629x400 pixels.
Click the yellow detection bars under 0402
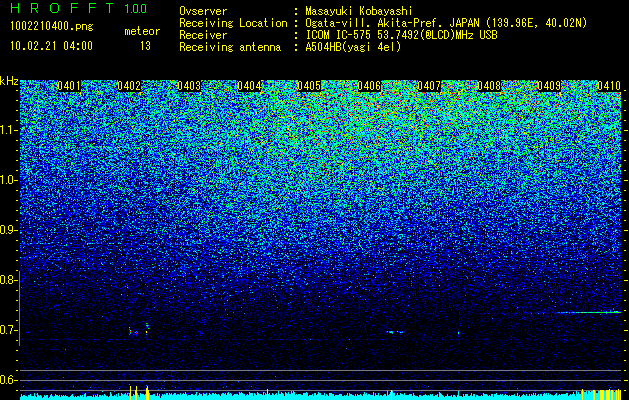coord(139,392)
